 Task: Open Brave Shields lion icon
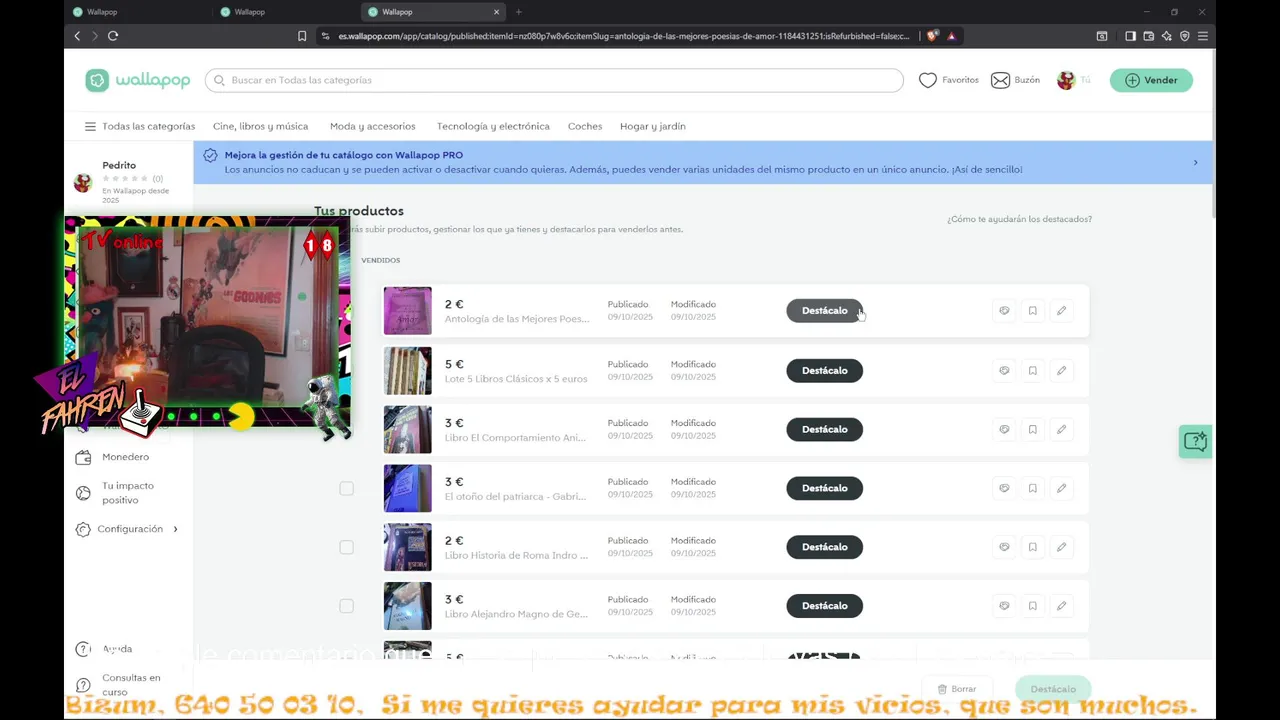(x=932, y=36)
